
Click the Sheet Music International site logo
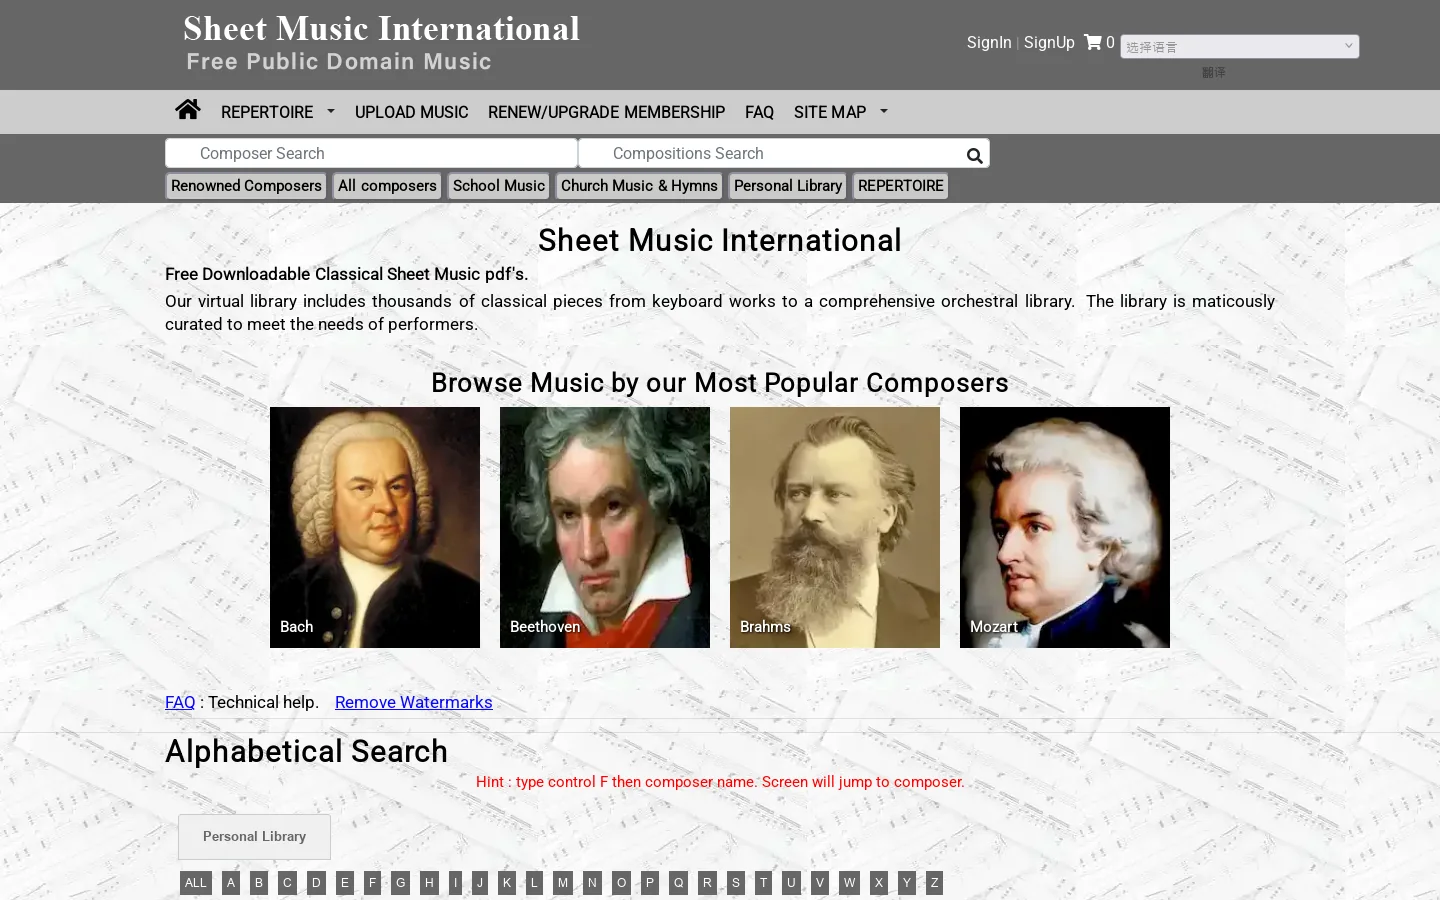[x=381, y=44]
